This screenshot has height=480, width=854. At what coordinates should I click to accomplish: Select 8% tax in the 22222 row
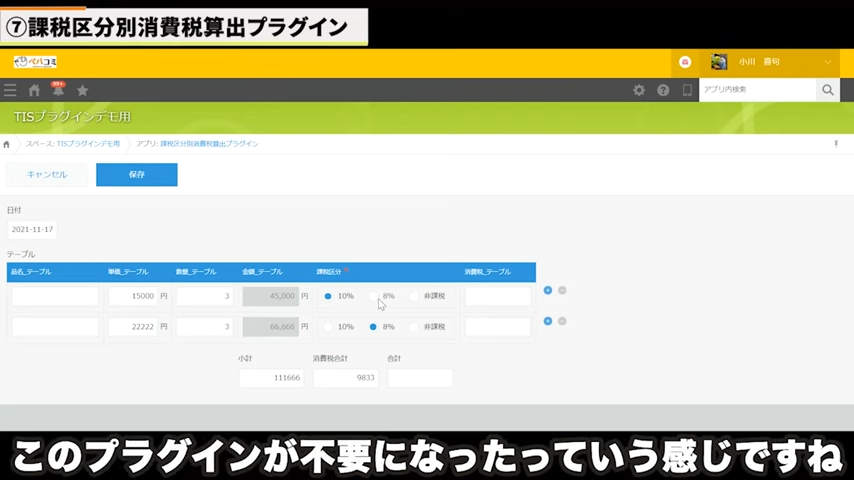pos(373,327)
